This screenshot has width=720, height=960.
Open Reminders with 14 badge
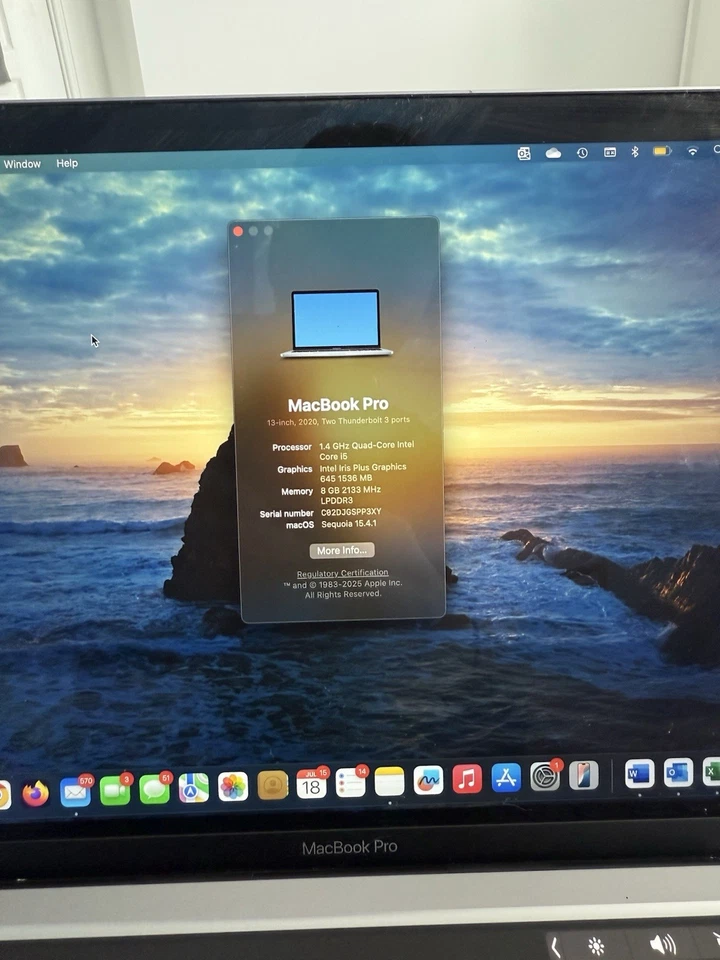coord(351,782)
